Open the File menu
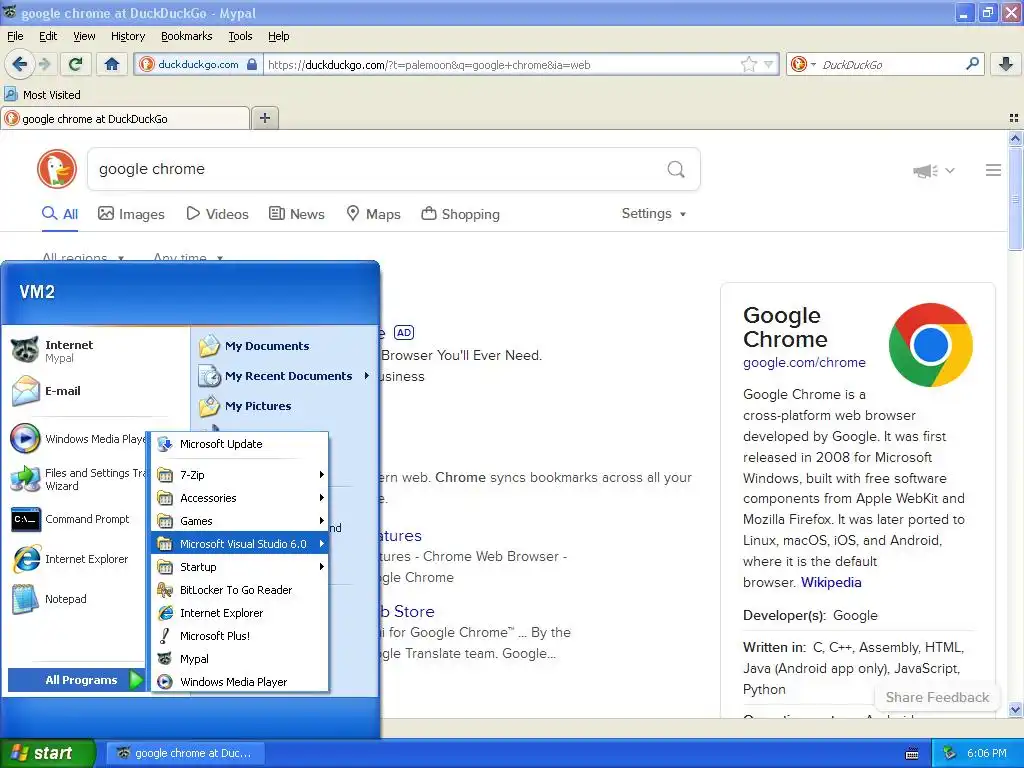The image size is (1024, 768). (x=15, y=36)
